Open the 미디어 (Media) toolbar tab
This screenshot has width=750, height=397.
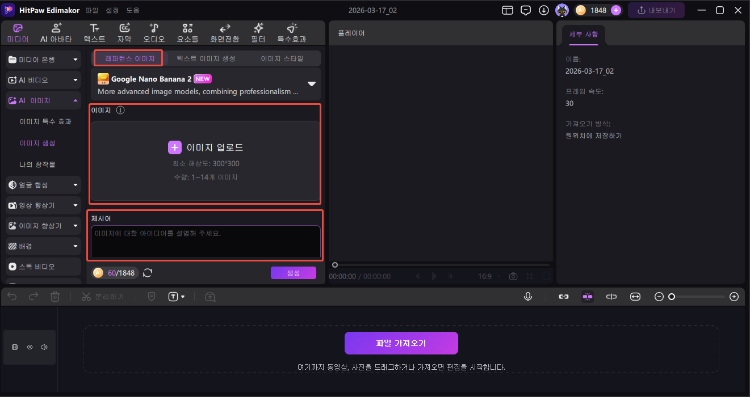(18, 33)
